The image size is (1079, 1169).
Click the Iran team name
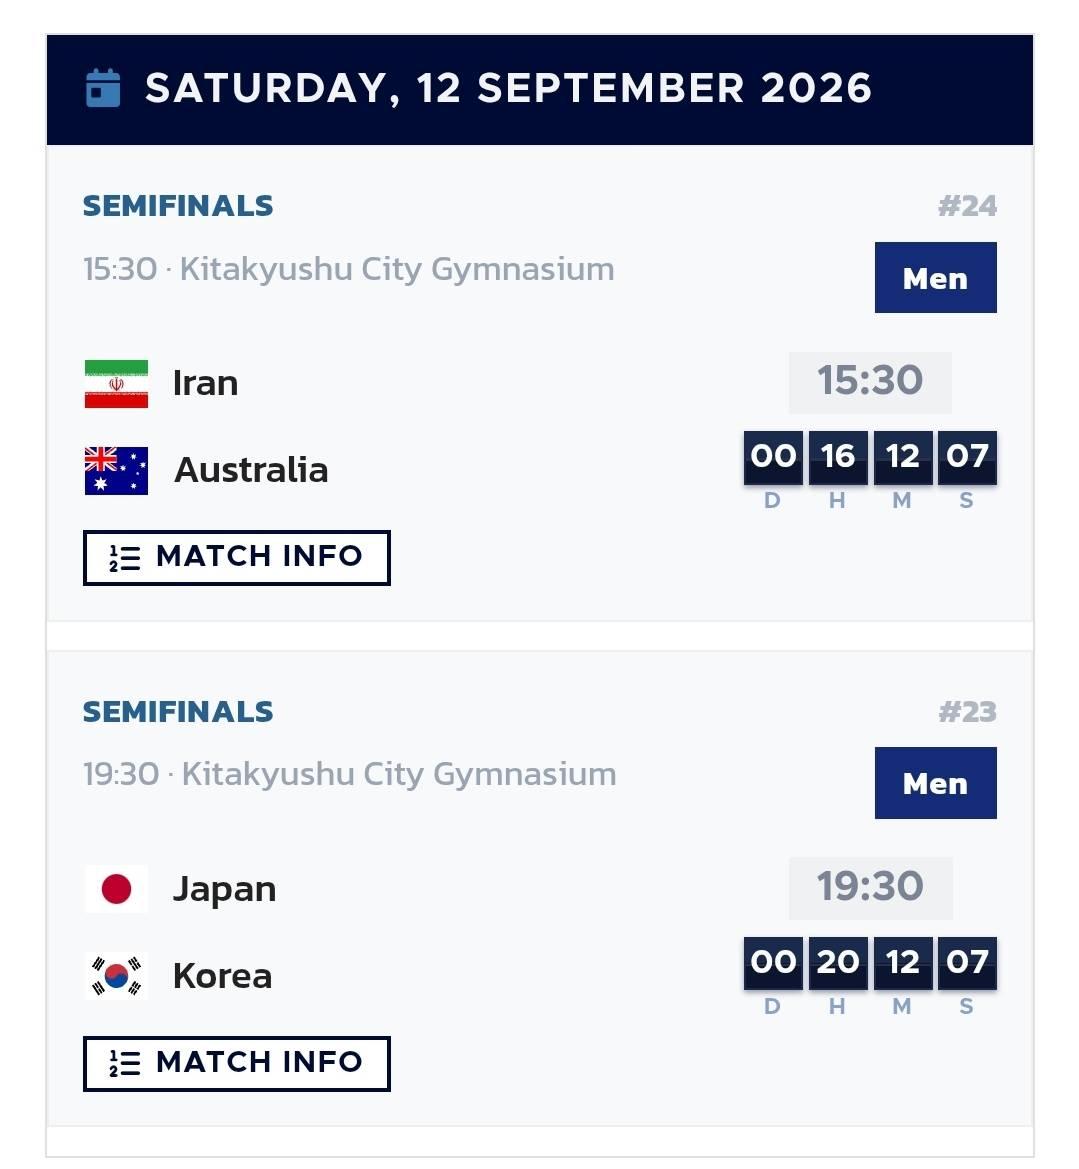[x=205, y=383]
